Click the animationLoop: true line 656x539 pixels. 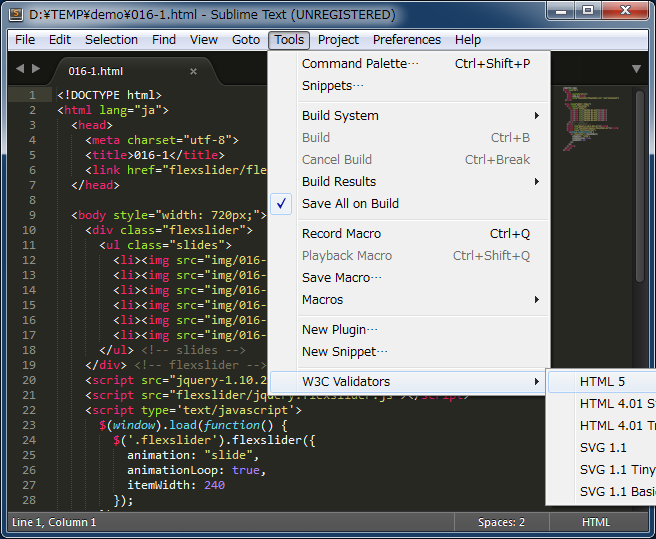pos(196,470)
